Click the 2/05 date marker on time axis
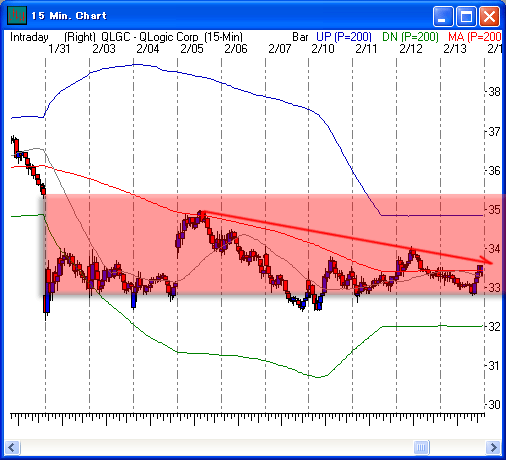 pos(192,49)
